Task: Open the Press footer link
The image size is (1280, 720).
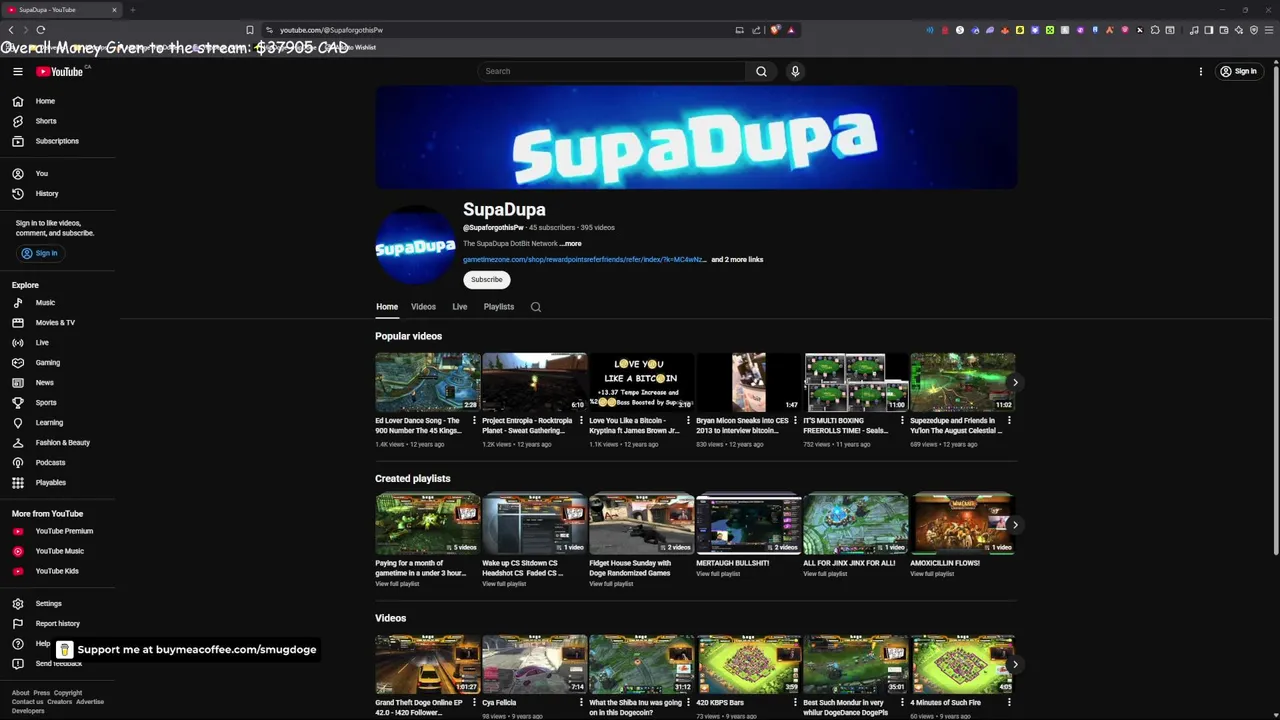Action: coord(41,693)
